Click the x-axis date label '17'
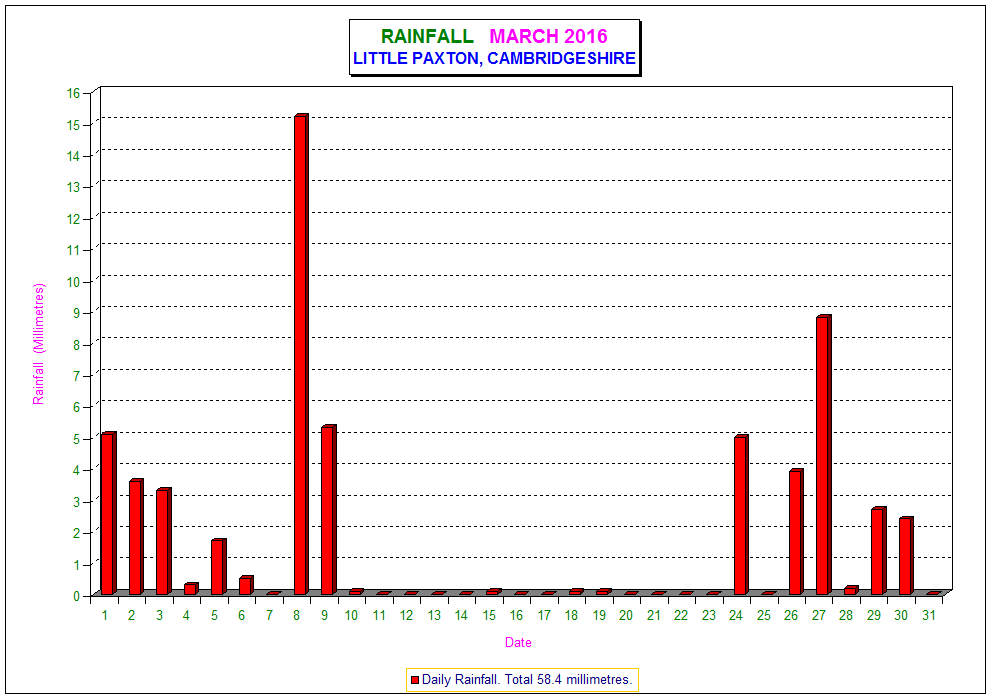Image resolution: width=991 pixels, height=698 pixels. coord(544,615)
